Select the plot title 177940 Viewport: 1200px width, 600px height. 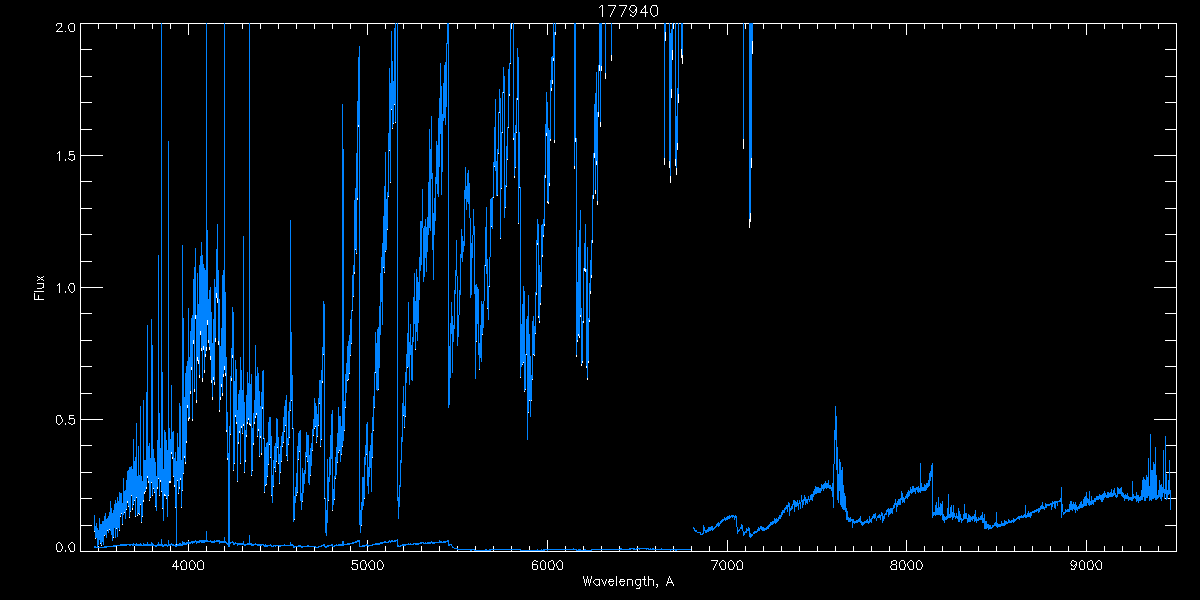pos(628,11)
